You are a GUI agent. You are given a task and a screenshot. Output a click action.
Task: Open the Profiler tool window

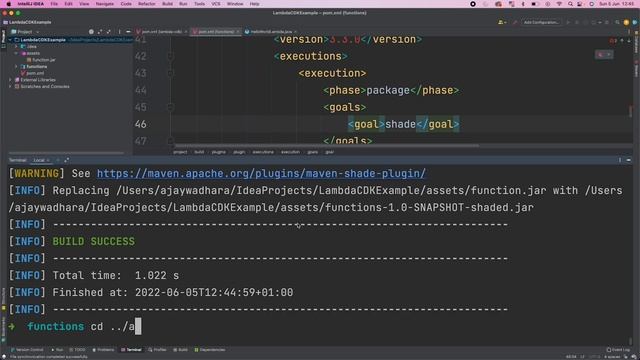[x=157, y=350]
